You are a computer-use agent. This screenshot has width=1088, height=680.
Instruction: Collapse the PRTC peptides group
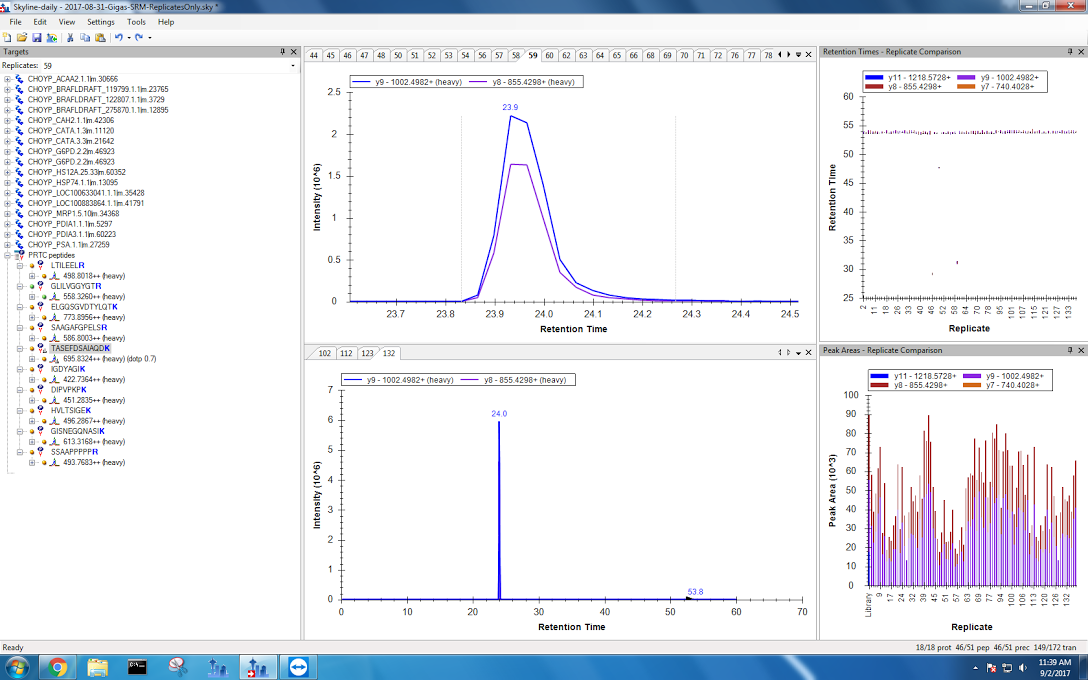click(x=8, y=255)
